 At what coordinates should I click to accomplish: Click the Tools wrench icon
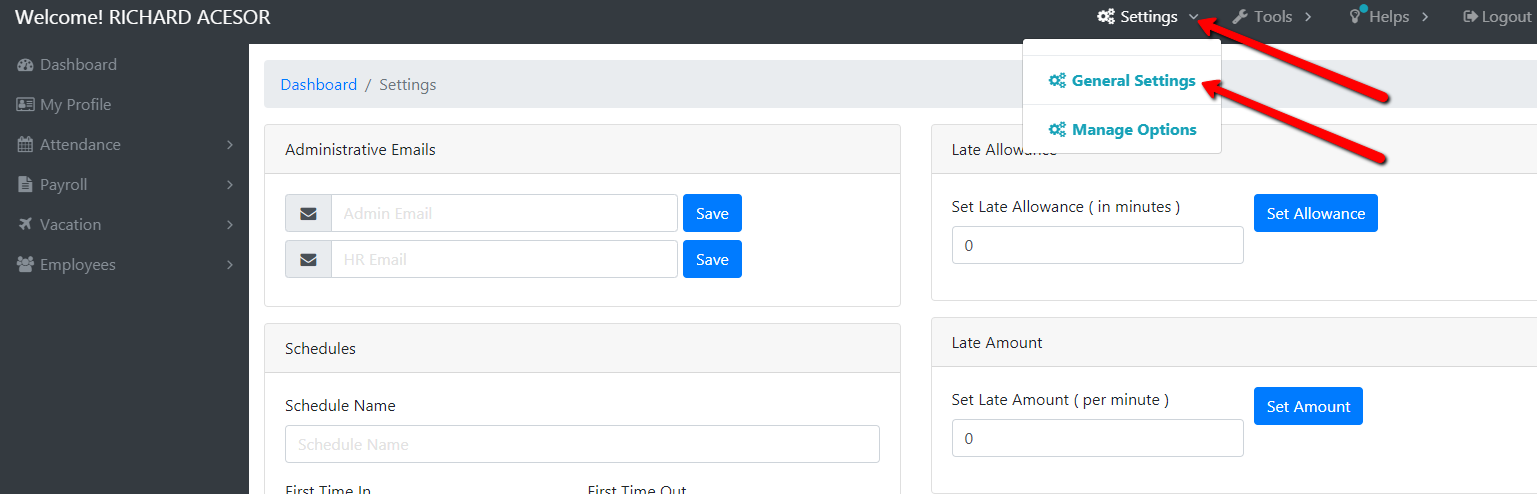tap(1240, 17)
